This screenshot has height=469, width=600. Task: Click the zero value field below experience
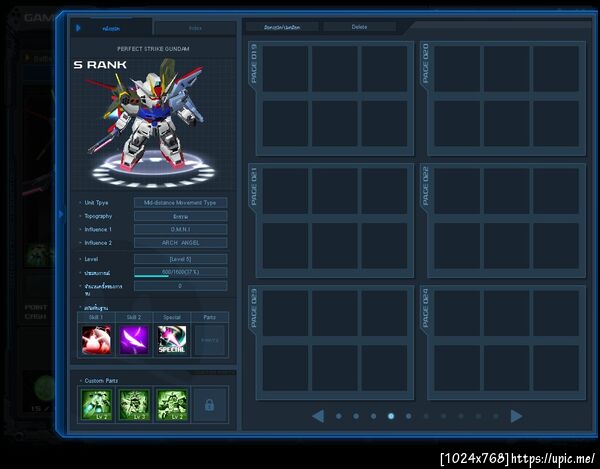[180, 286]
